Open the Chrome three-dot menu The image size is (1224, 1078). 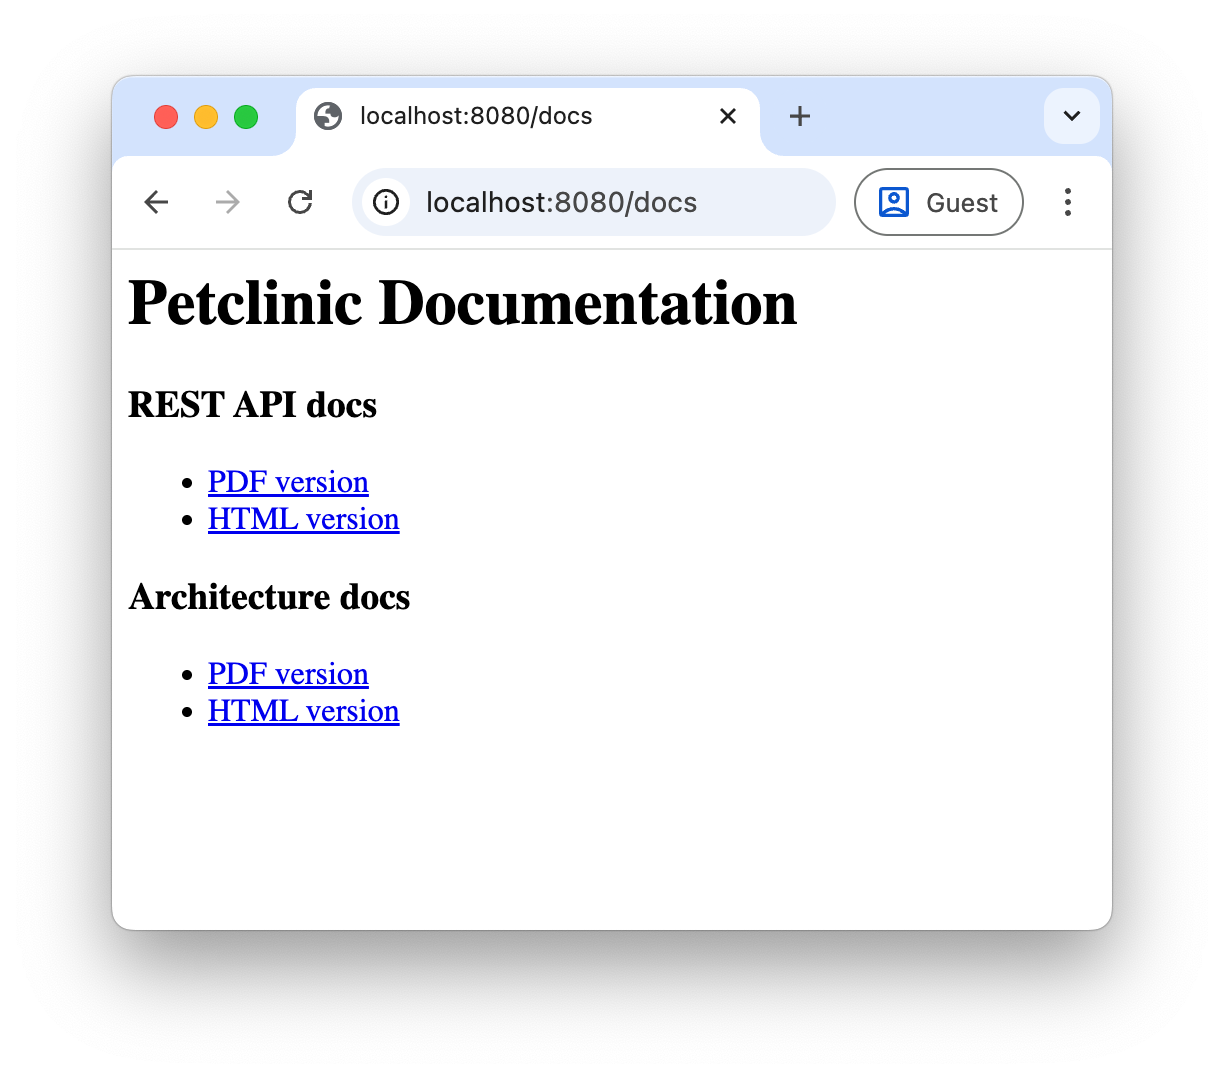click(1068, 202)
